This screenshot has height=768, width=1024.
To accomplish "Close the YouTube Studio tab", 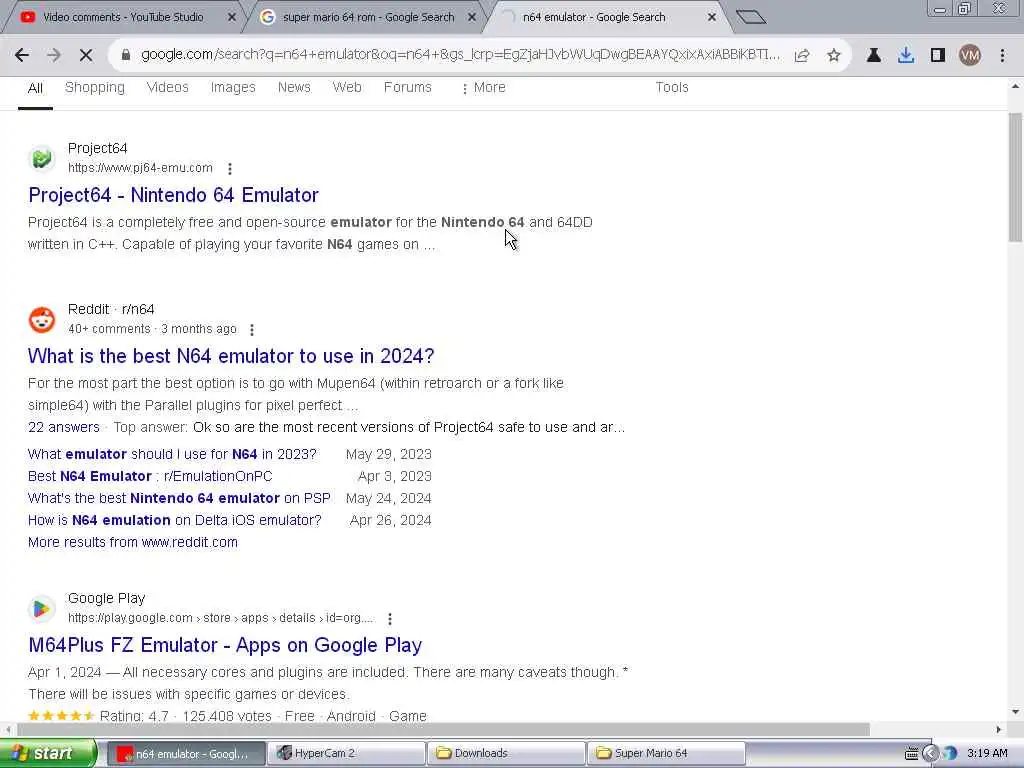I will click(231, 18).
